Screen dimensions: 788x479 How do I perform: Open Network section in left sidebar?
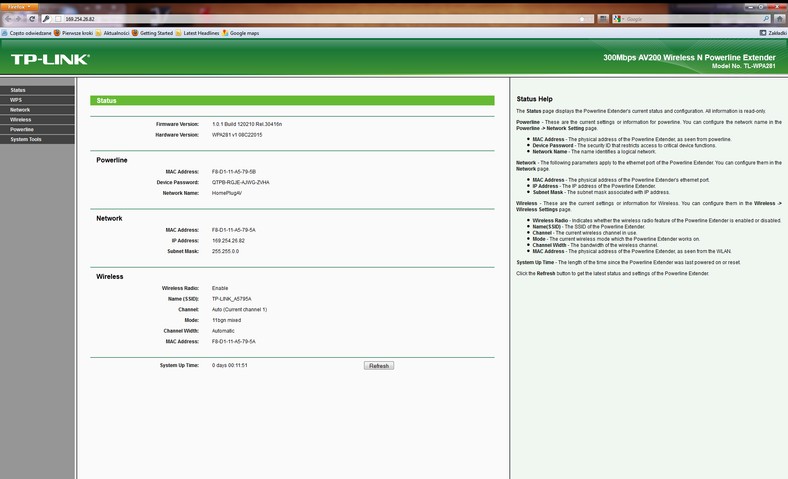(20, 110)
